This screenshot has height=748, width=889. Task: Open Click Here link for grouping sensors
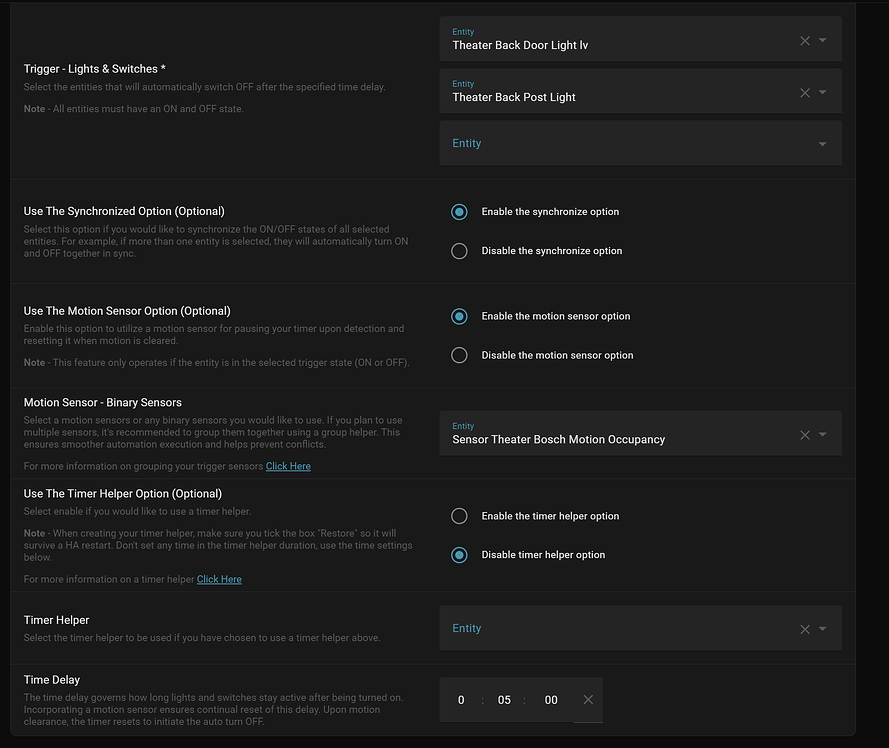pos(288,466)
